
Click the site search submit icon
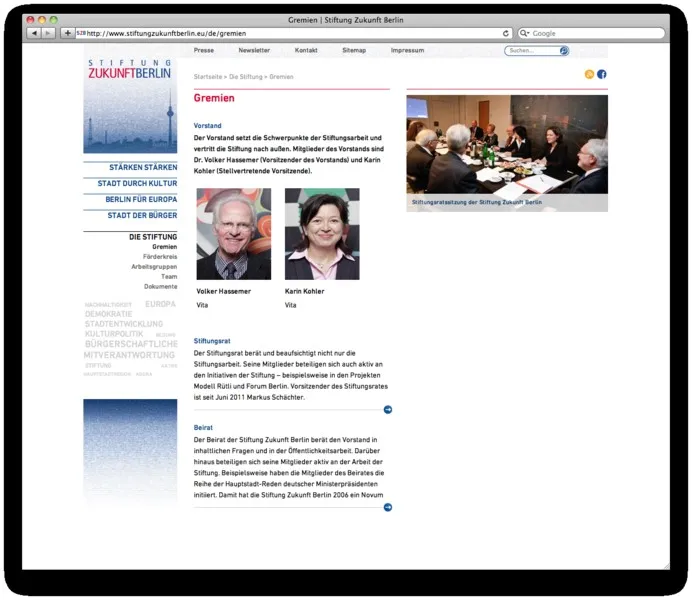coord(564,51)
